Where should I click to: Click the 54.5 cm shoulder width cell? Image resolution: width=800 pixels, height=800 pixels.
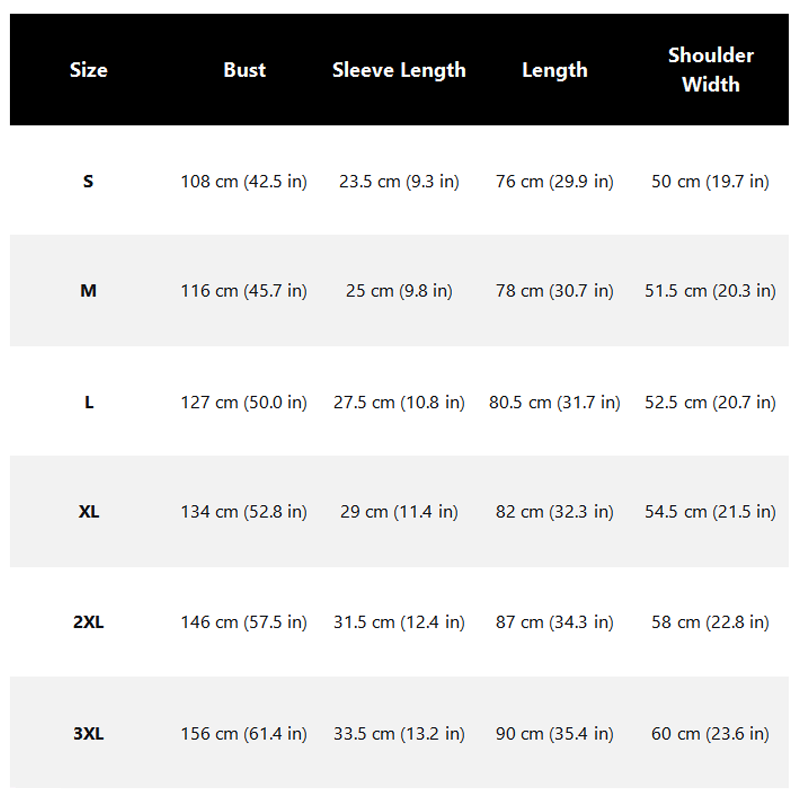(710, 511)
